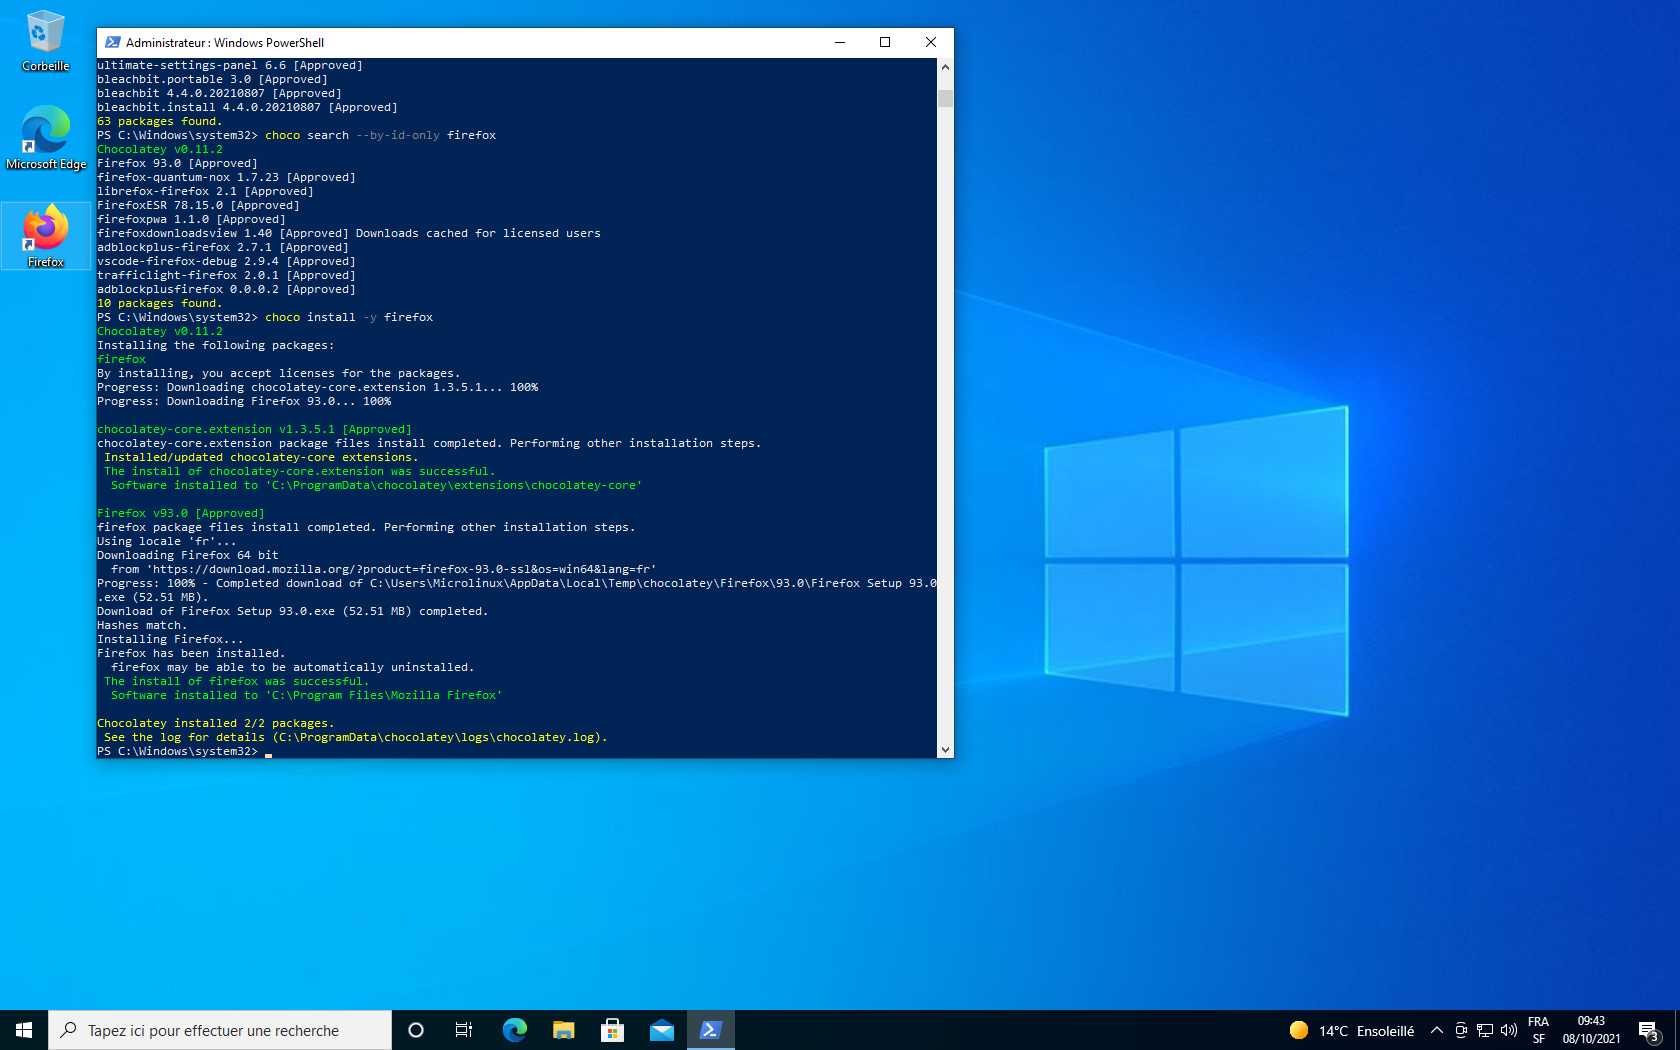
Task: Minimize the PowerShell window
Action: pos(840,42)
